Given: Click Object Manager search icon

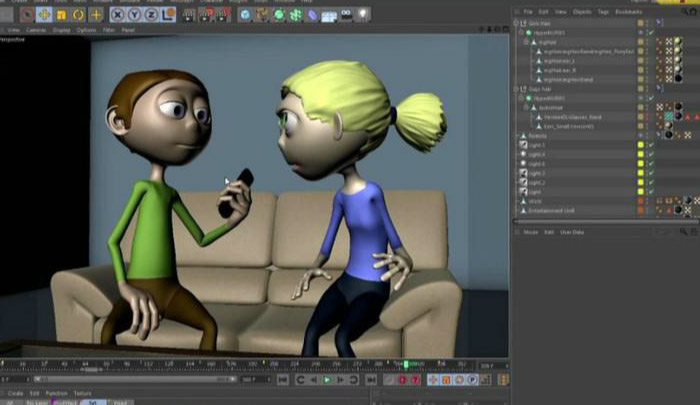Looking at the screenshot, I should [685, 12].
